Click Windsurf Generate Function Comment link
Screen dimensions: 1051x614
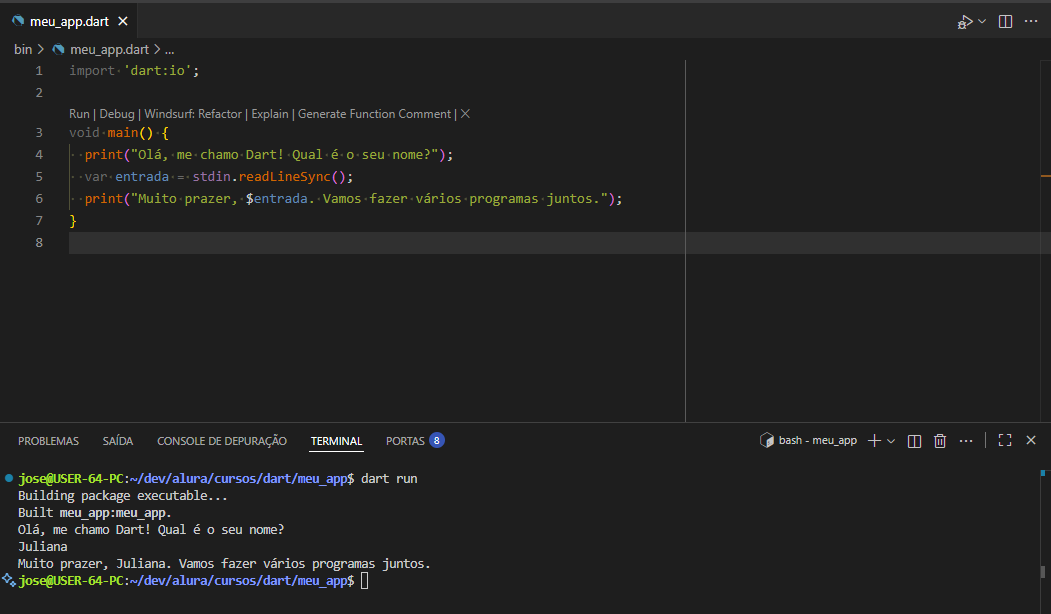pos(375,114)
